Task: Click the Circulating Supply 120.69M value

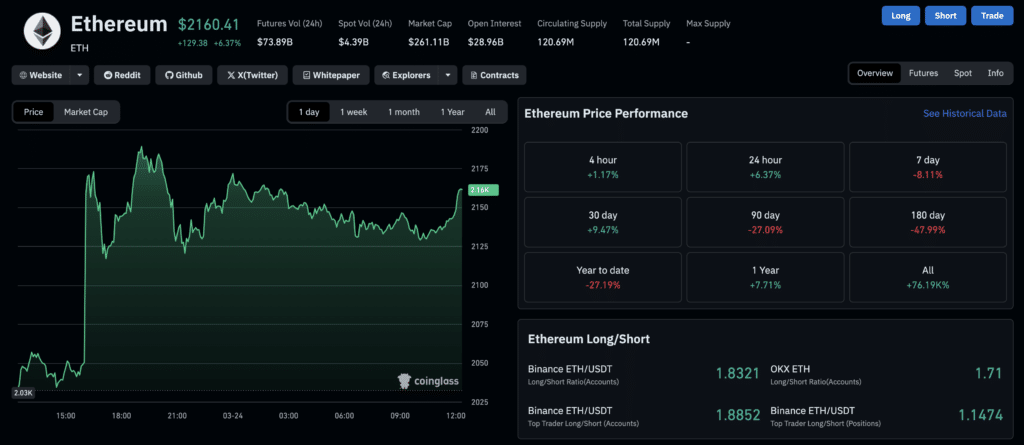Action: click(x=556, y=42)
